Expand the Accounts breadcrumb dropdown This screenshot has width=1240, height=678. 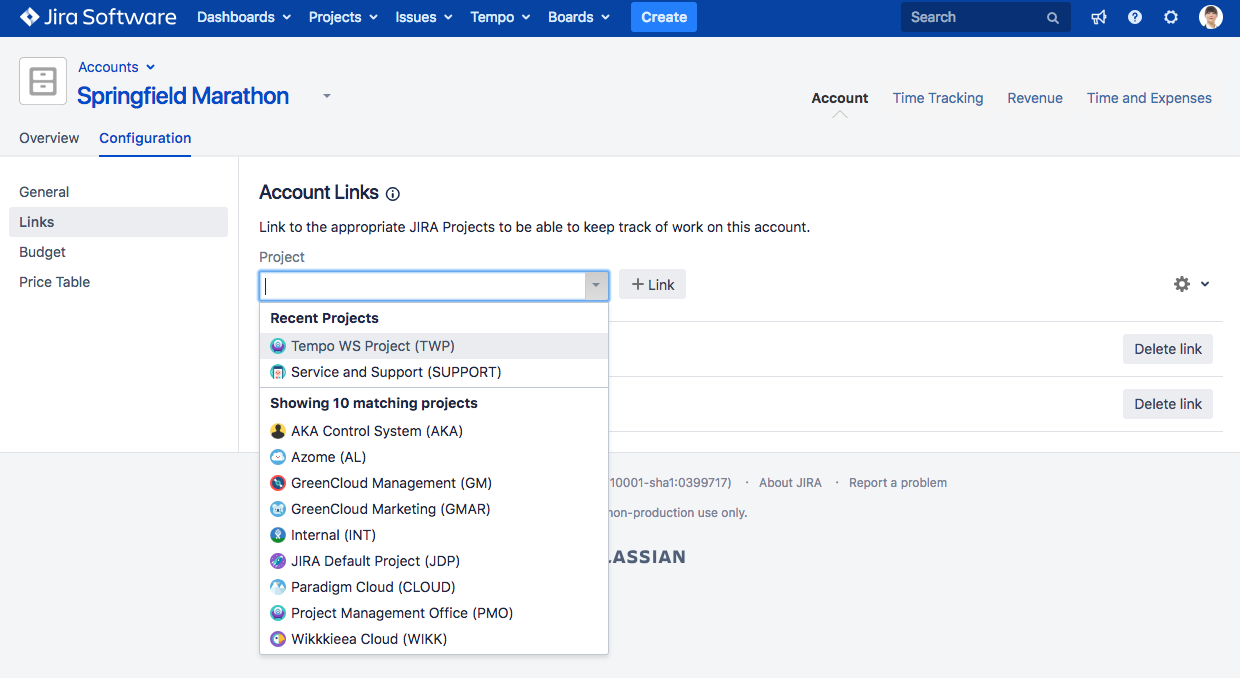tap(117, 67)
